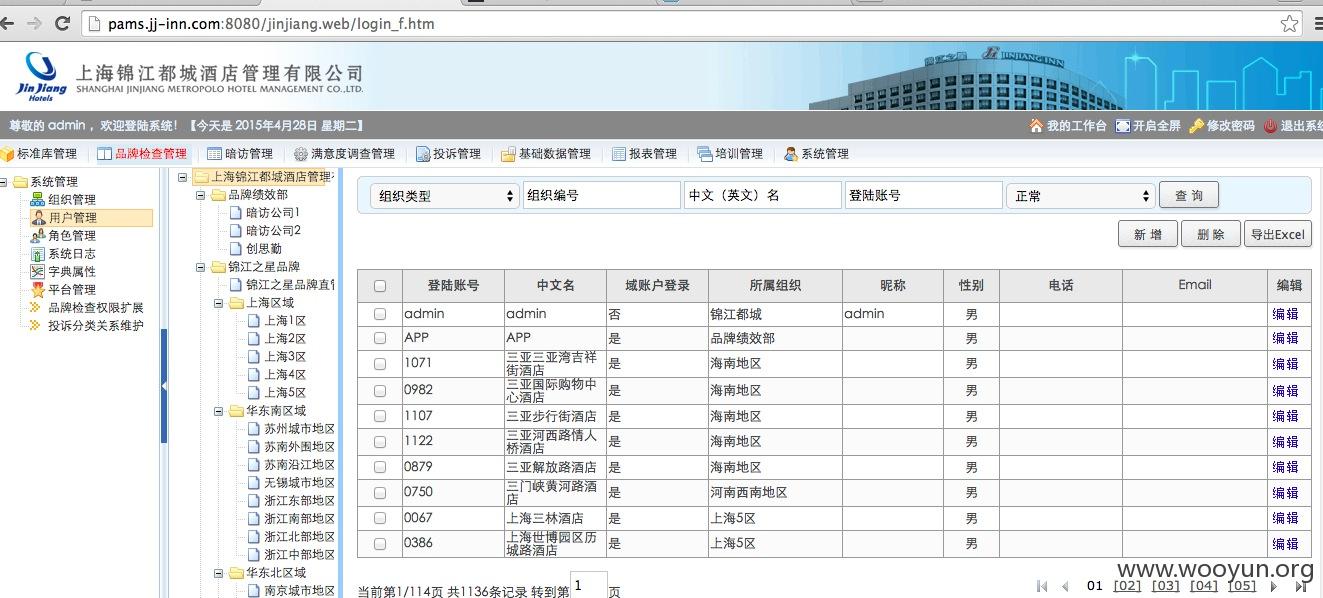This screenshot has width=1323, height=598.
Task: Click 编辑 link for the admin row
Action: [x=1285, y=314]
